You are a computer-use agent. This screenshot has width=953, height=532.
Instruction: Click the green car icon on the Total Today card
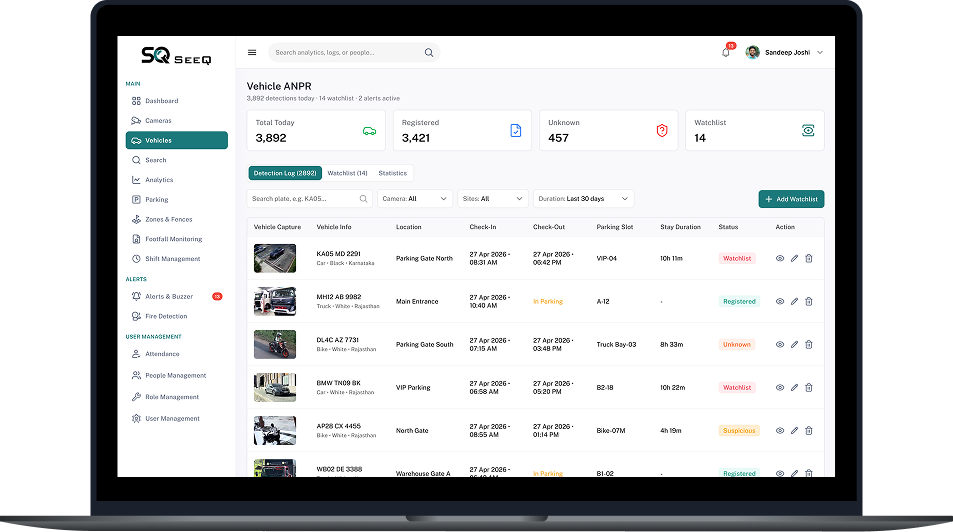click(370, 131)
